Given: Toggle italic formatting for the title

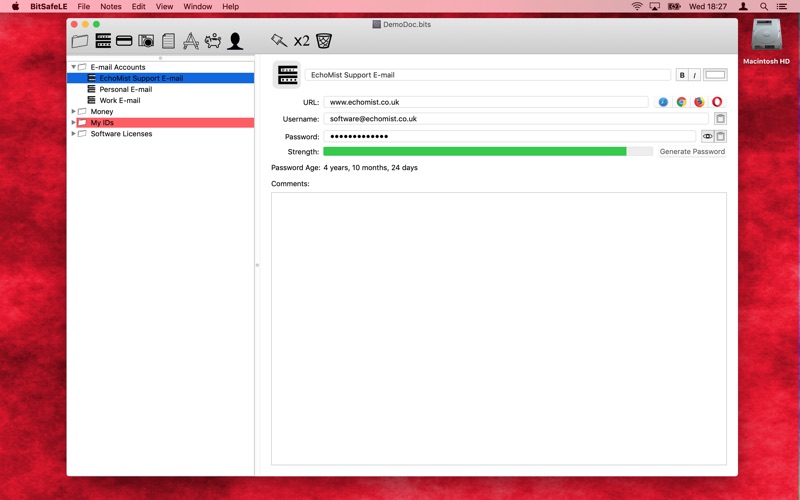Looking at the screenshot, I should [x=694, y=75].
